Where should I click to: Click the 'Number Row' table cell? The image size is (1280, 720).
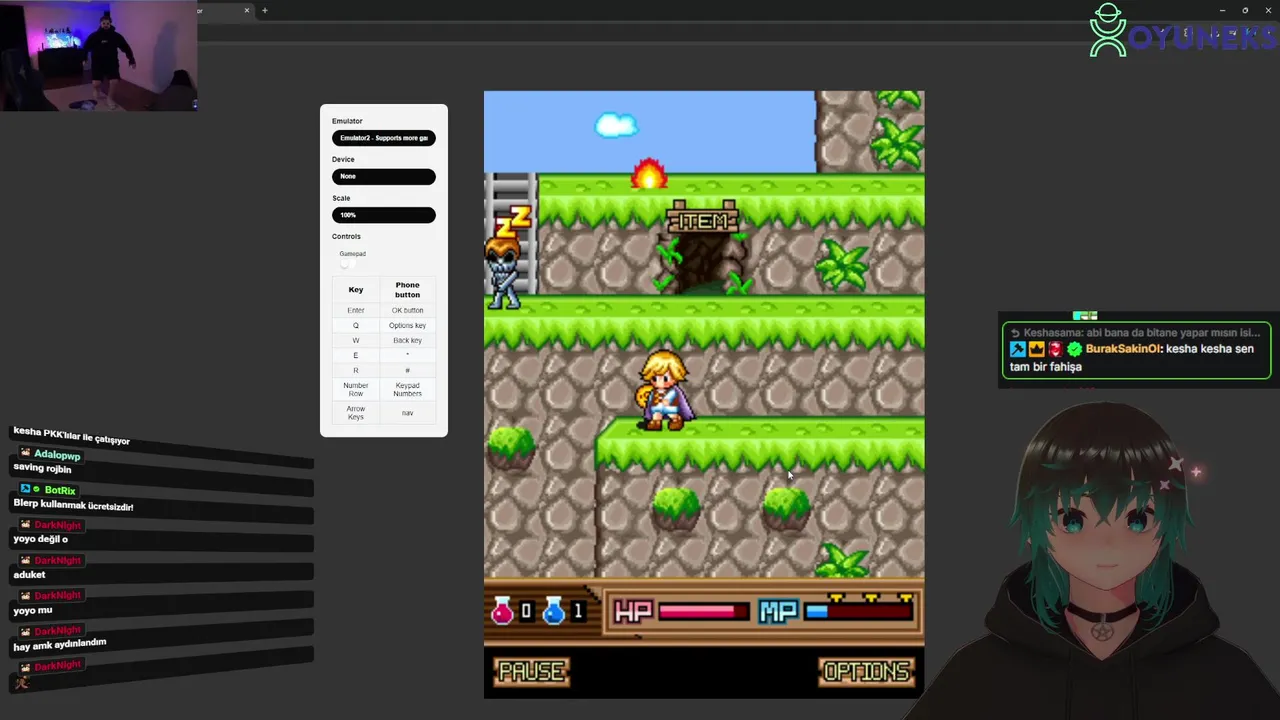[356, 389]
